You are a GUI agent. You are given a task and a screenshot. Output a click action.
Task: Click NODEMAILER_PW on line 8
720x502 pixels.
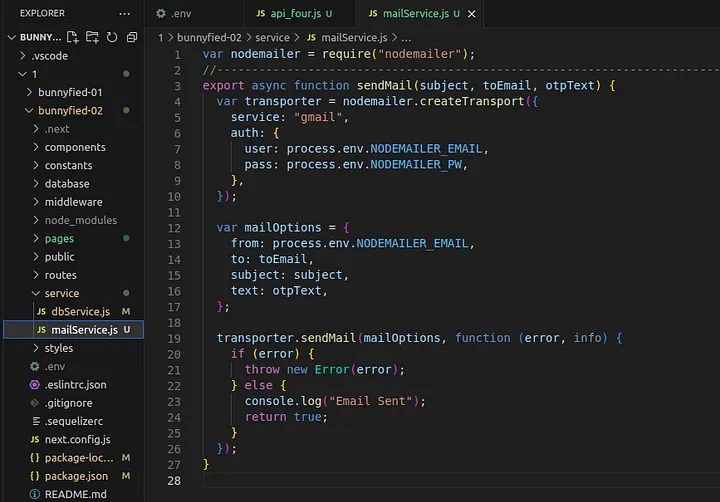click(416, 164)
